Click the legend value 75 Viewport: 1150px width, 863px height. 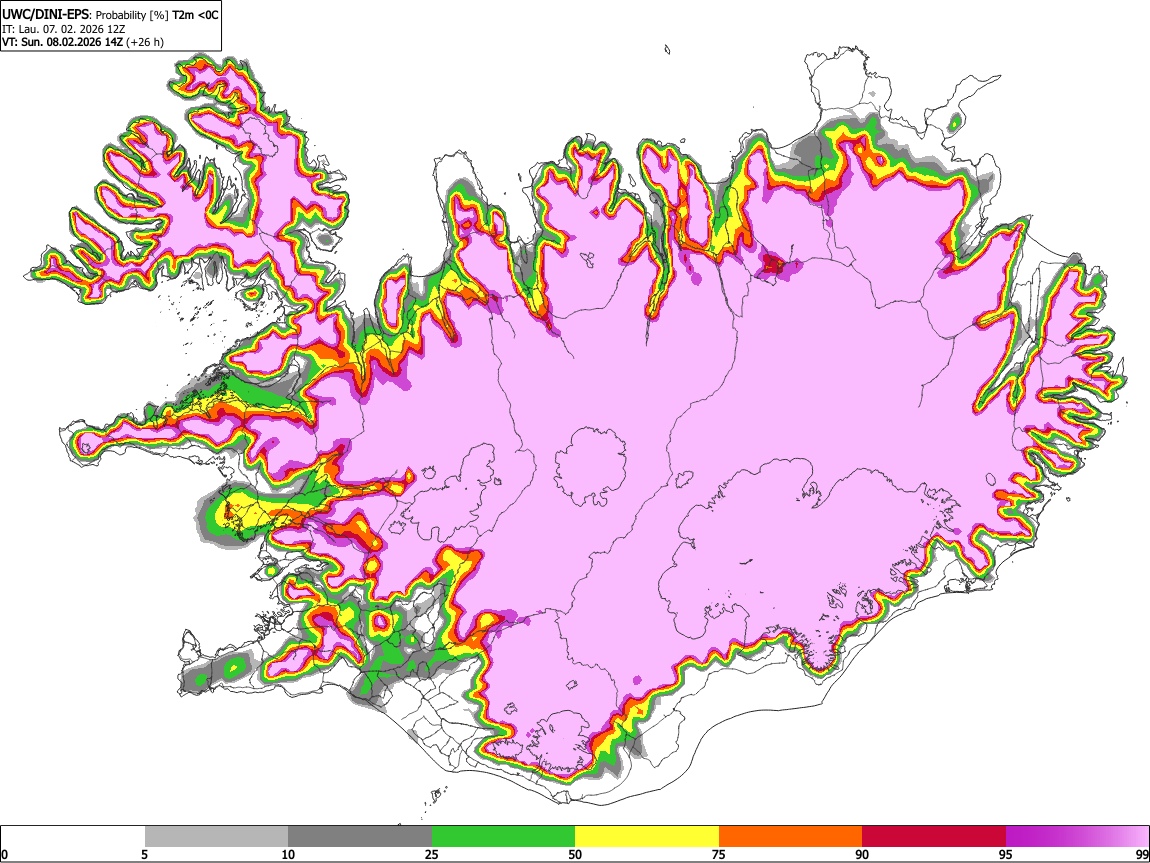pyautogui.click(x=719, y=855)
